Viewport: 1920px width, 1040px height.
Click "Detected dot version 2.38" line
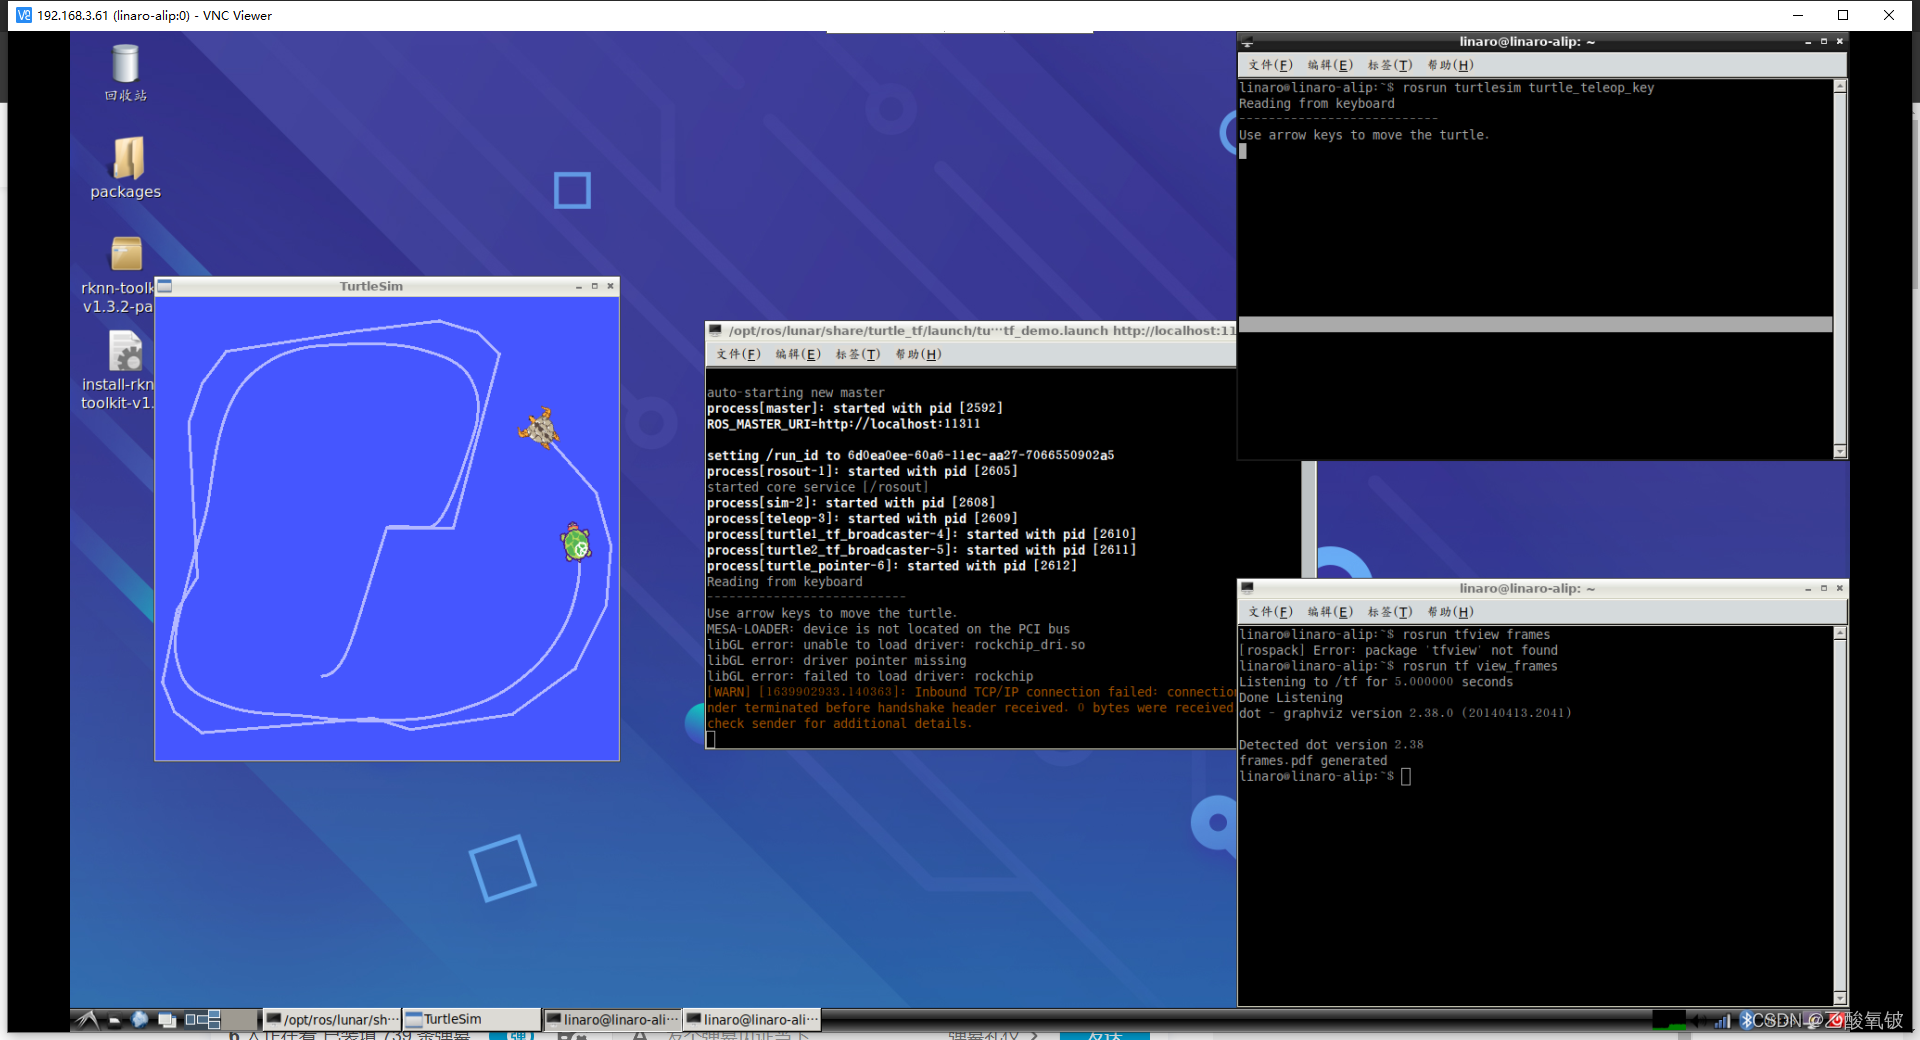click(x=1331, y=745)
